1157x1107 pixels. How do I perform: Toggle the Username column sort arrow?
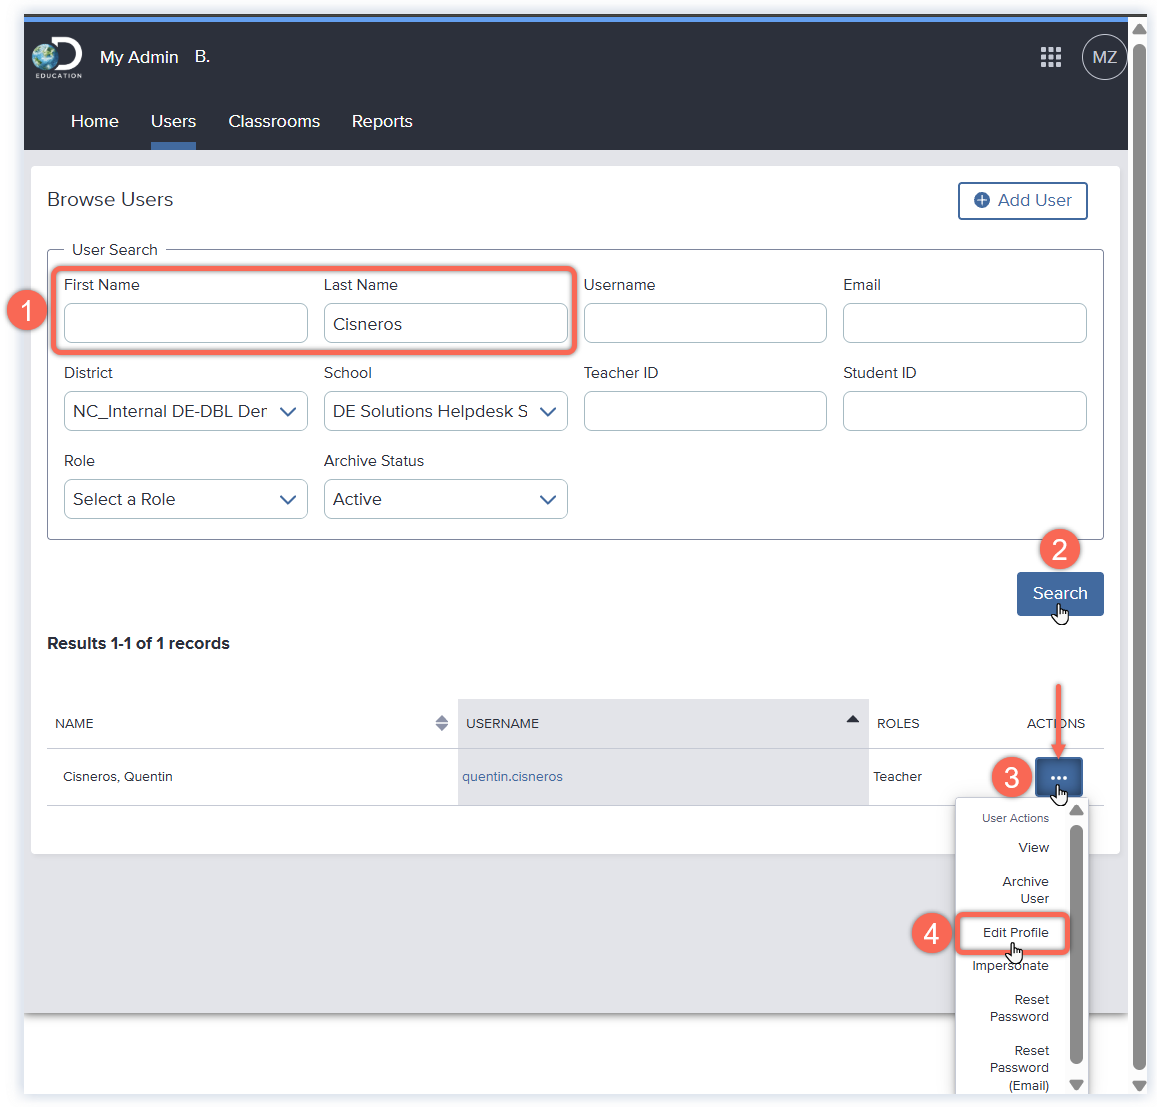click(x=852, y=720)
